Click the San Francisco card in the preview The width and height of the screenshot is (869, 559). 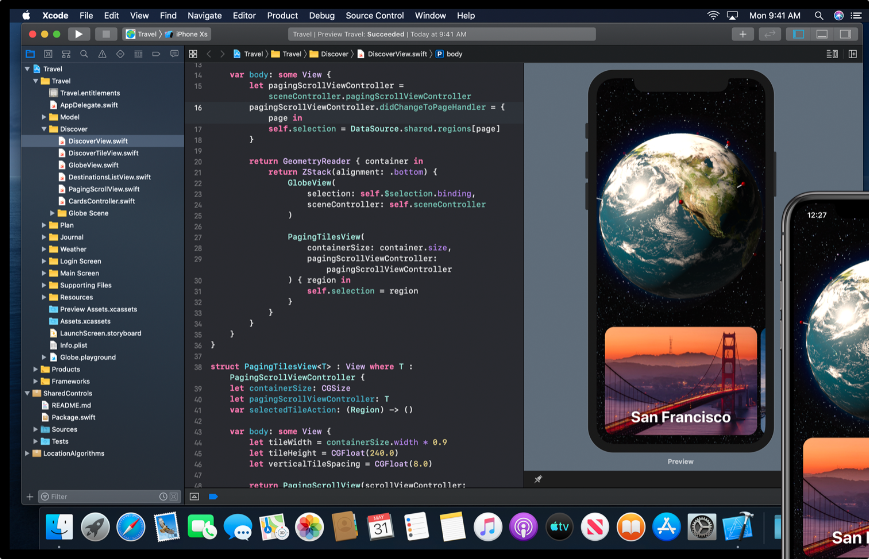[x=681, y=381]
